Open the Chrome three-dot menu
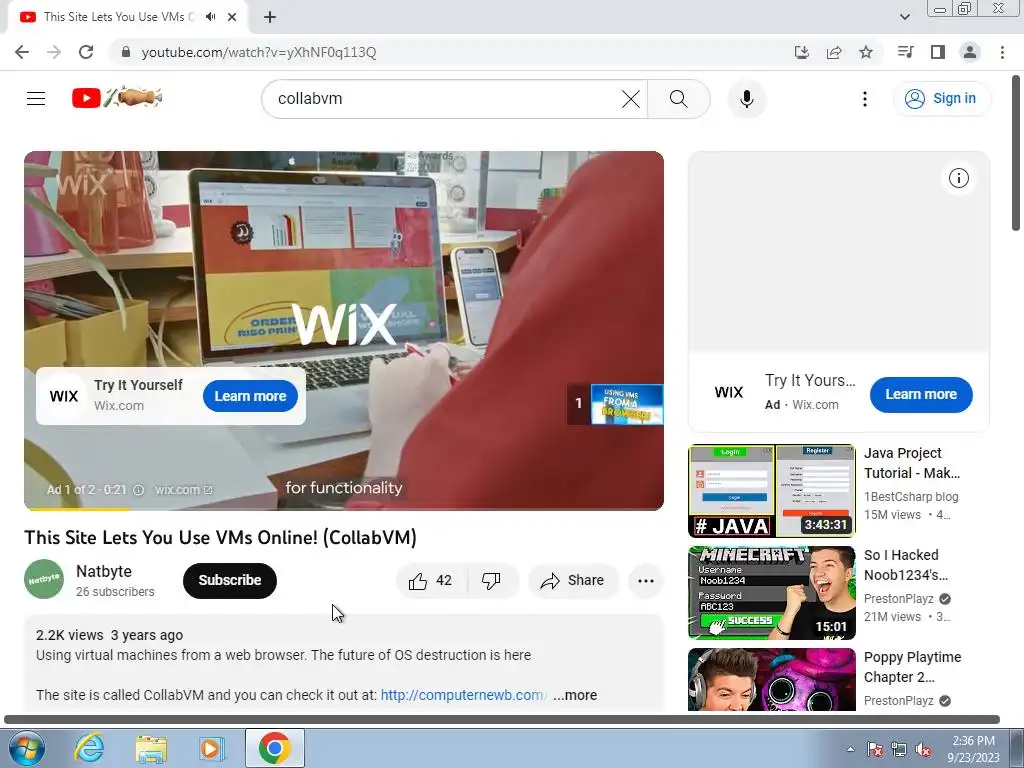Viewport: 1024px width, 768px height. click(x=1002, y=52)
